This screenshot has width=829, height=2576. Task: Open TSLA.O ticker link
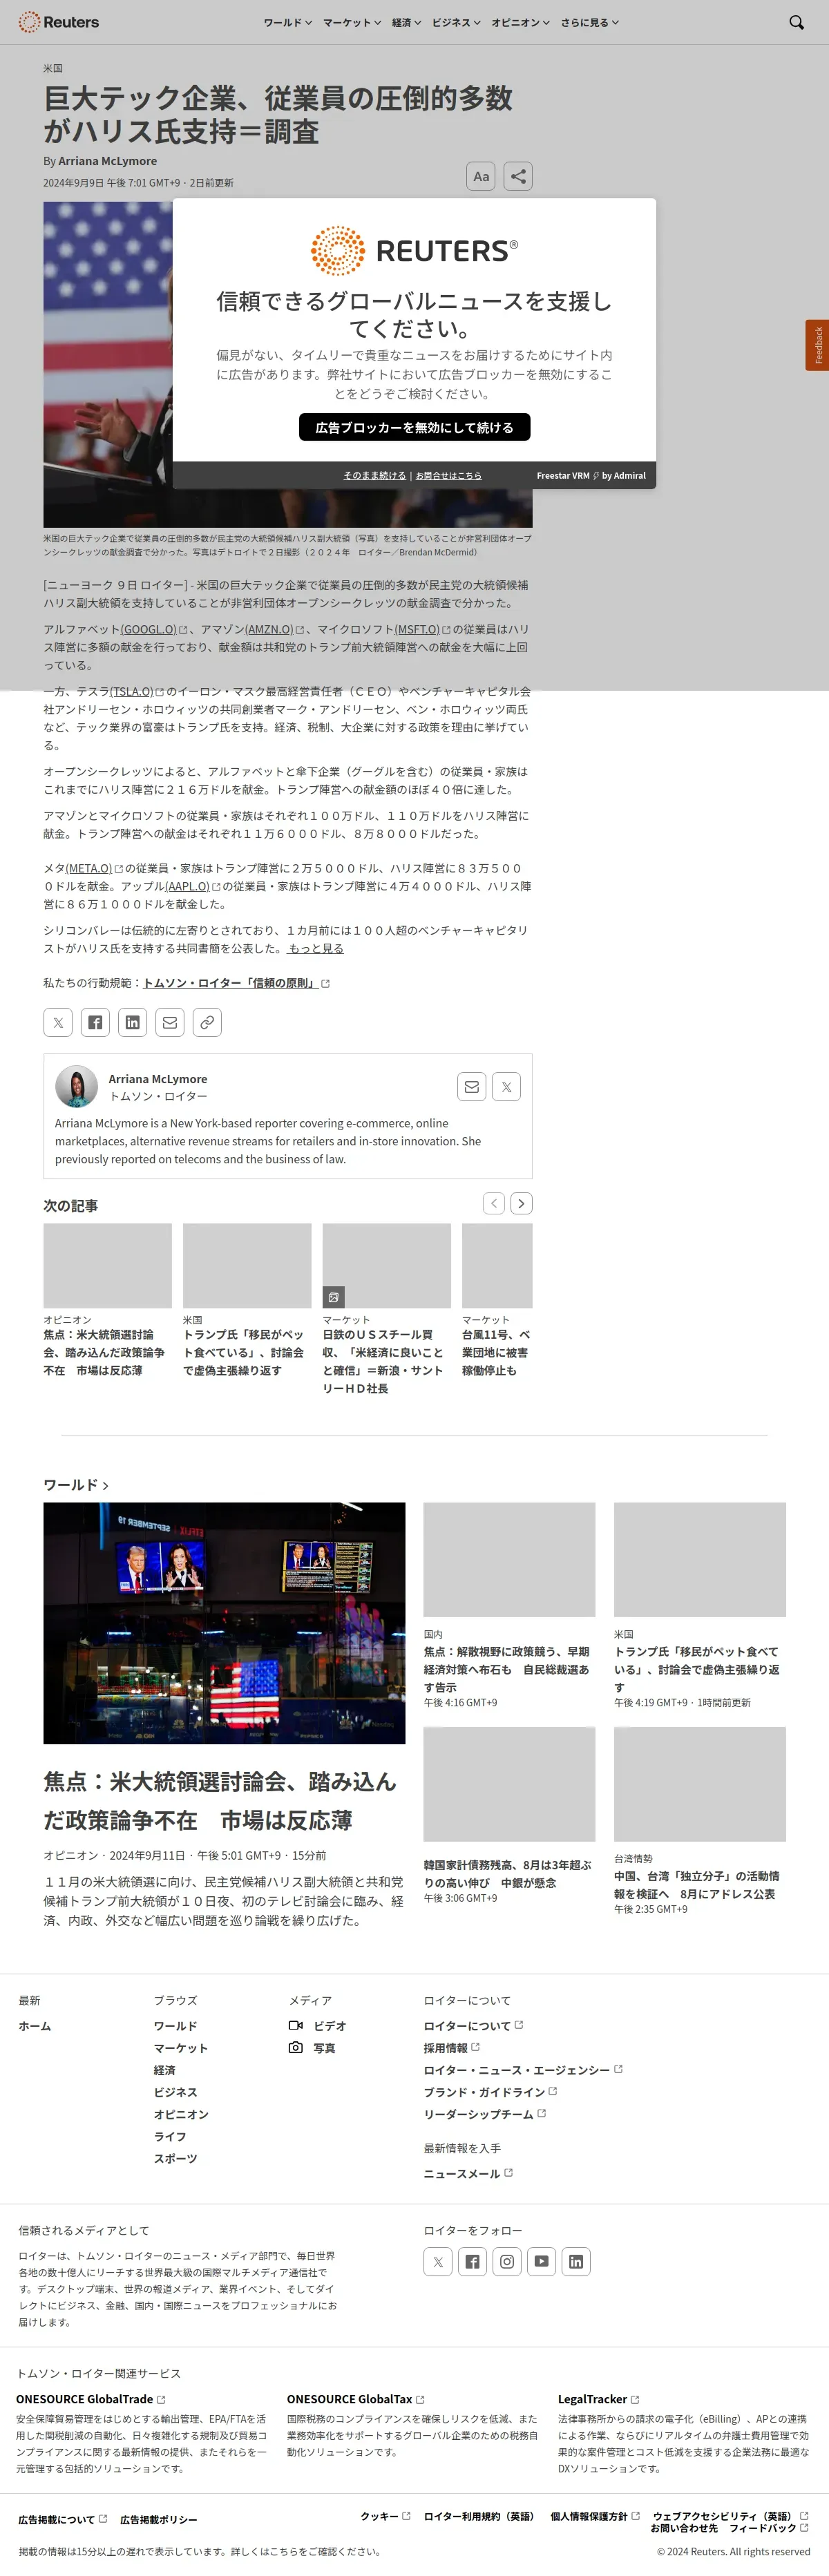coord(136,691)
